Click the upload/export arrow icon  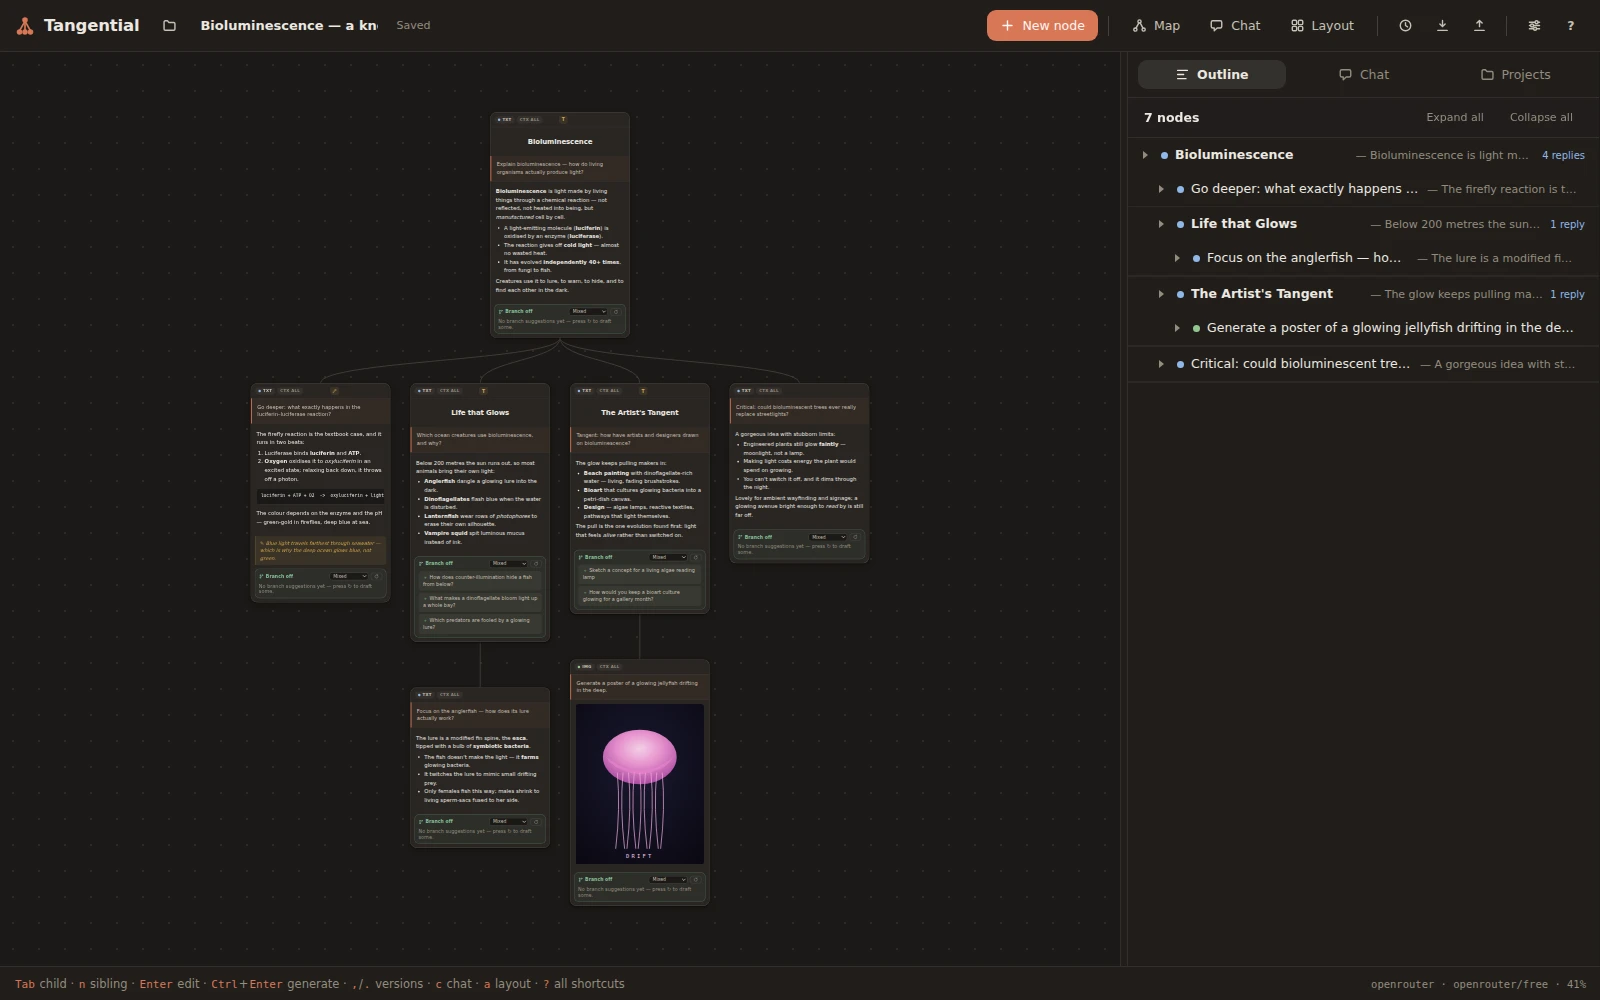click(x=1479, y=26)
